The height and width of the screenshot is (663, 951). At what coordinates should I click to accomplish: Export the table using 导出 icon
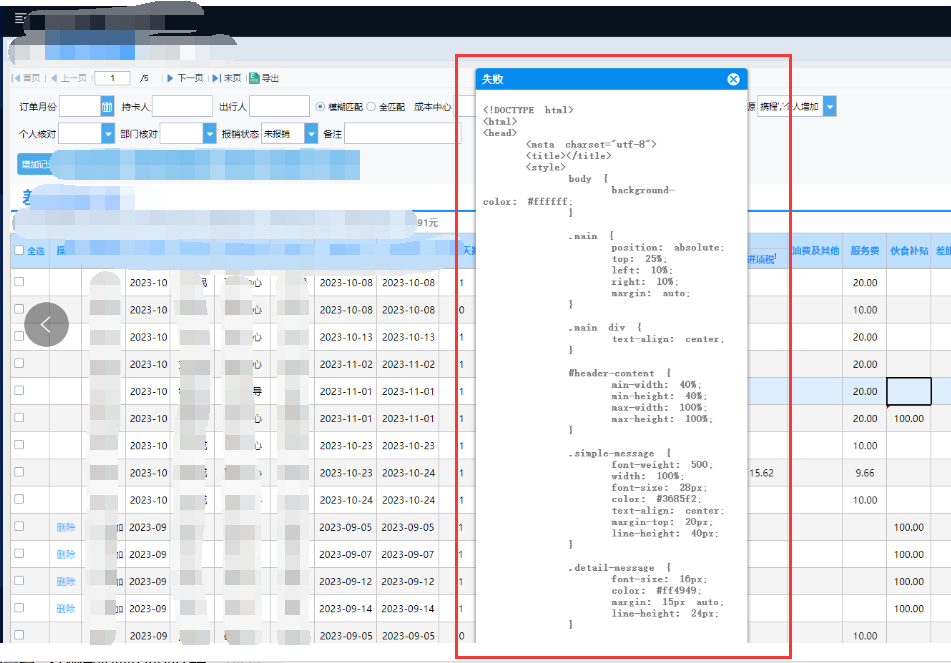264,78
